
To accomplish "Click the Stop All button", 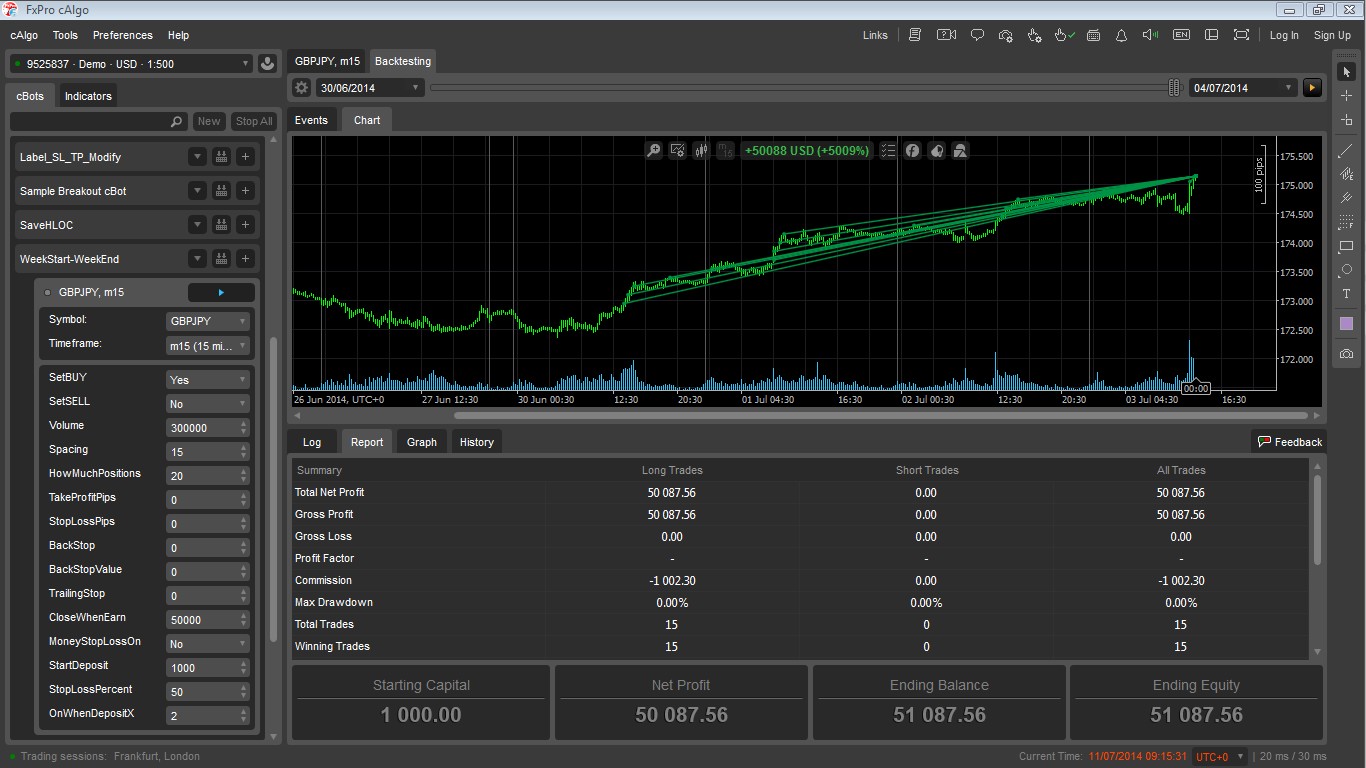I will (253, 121).
